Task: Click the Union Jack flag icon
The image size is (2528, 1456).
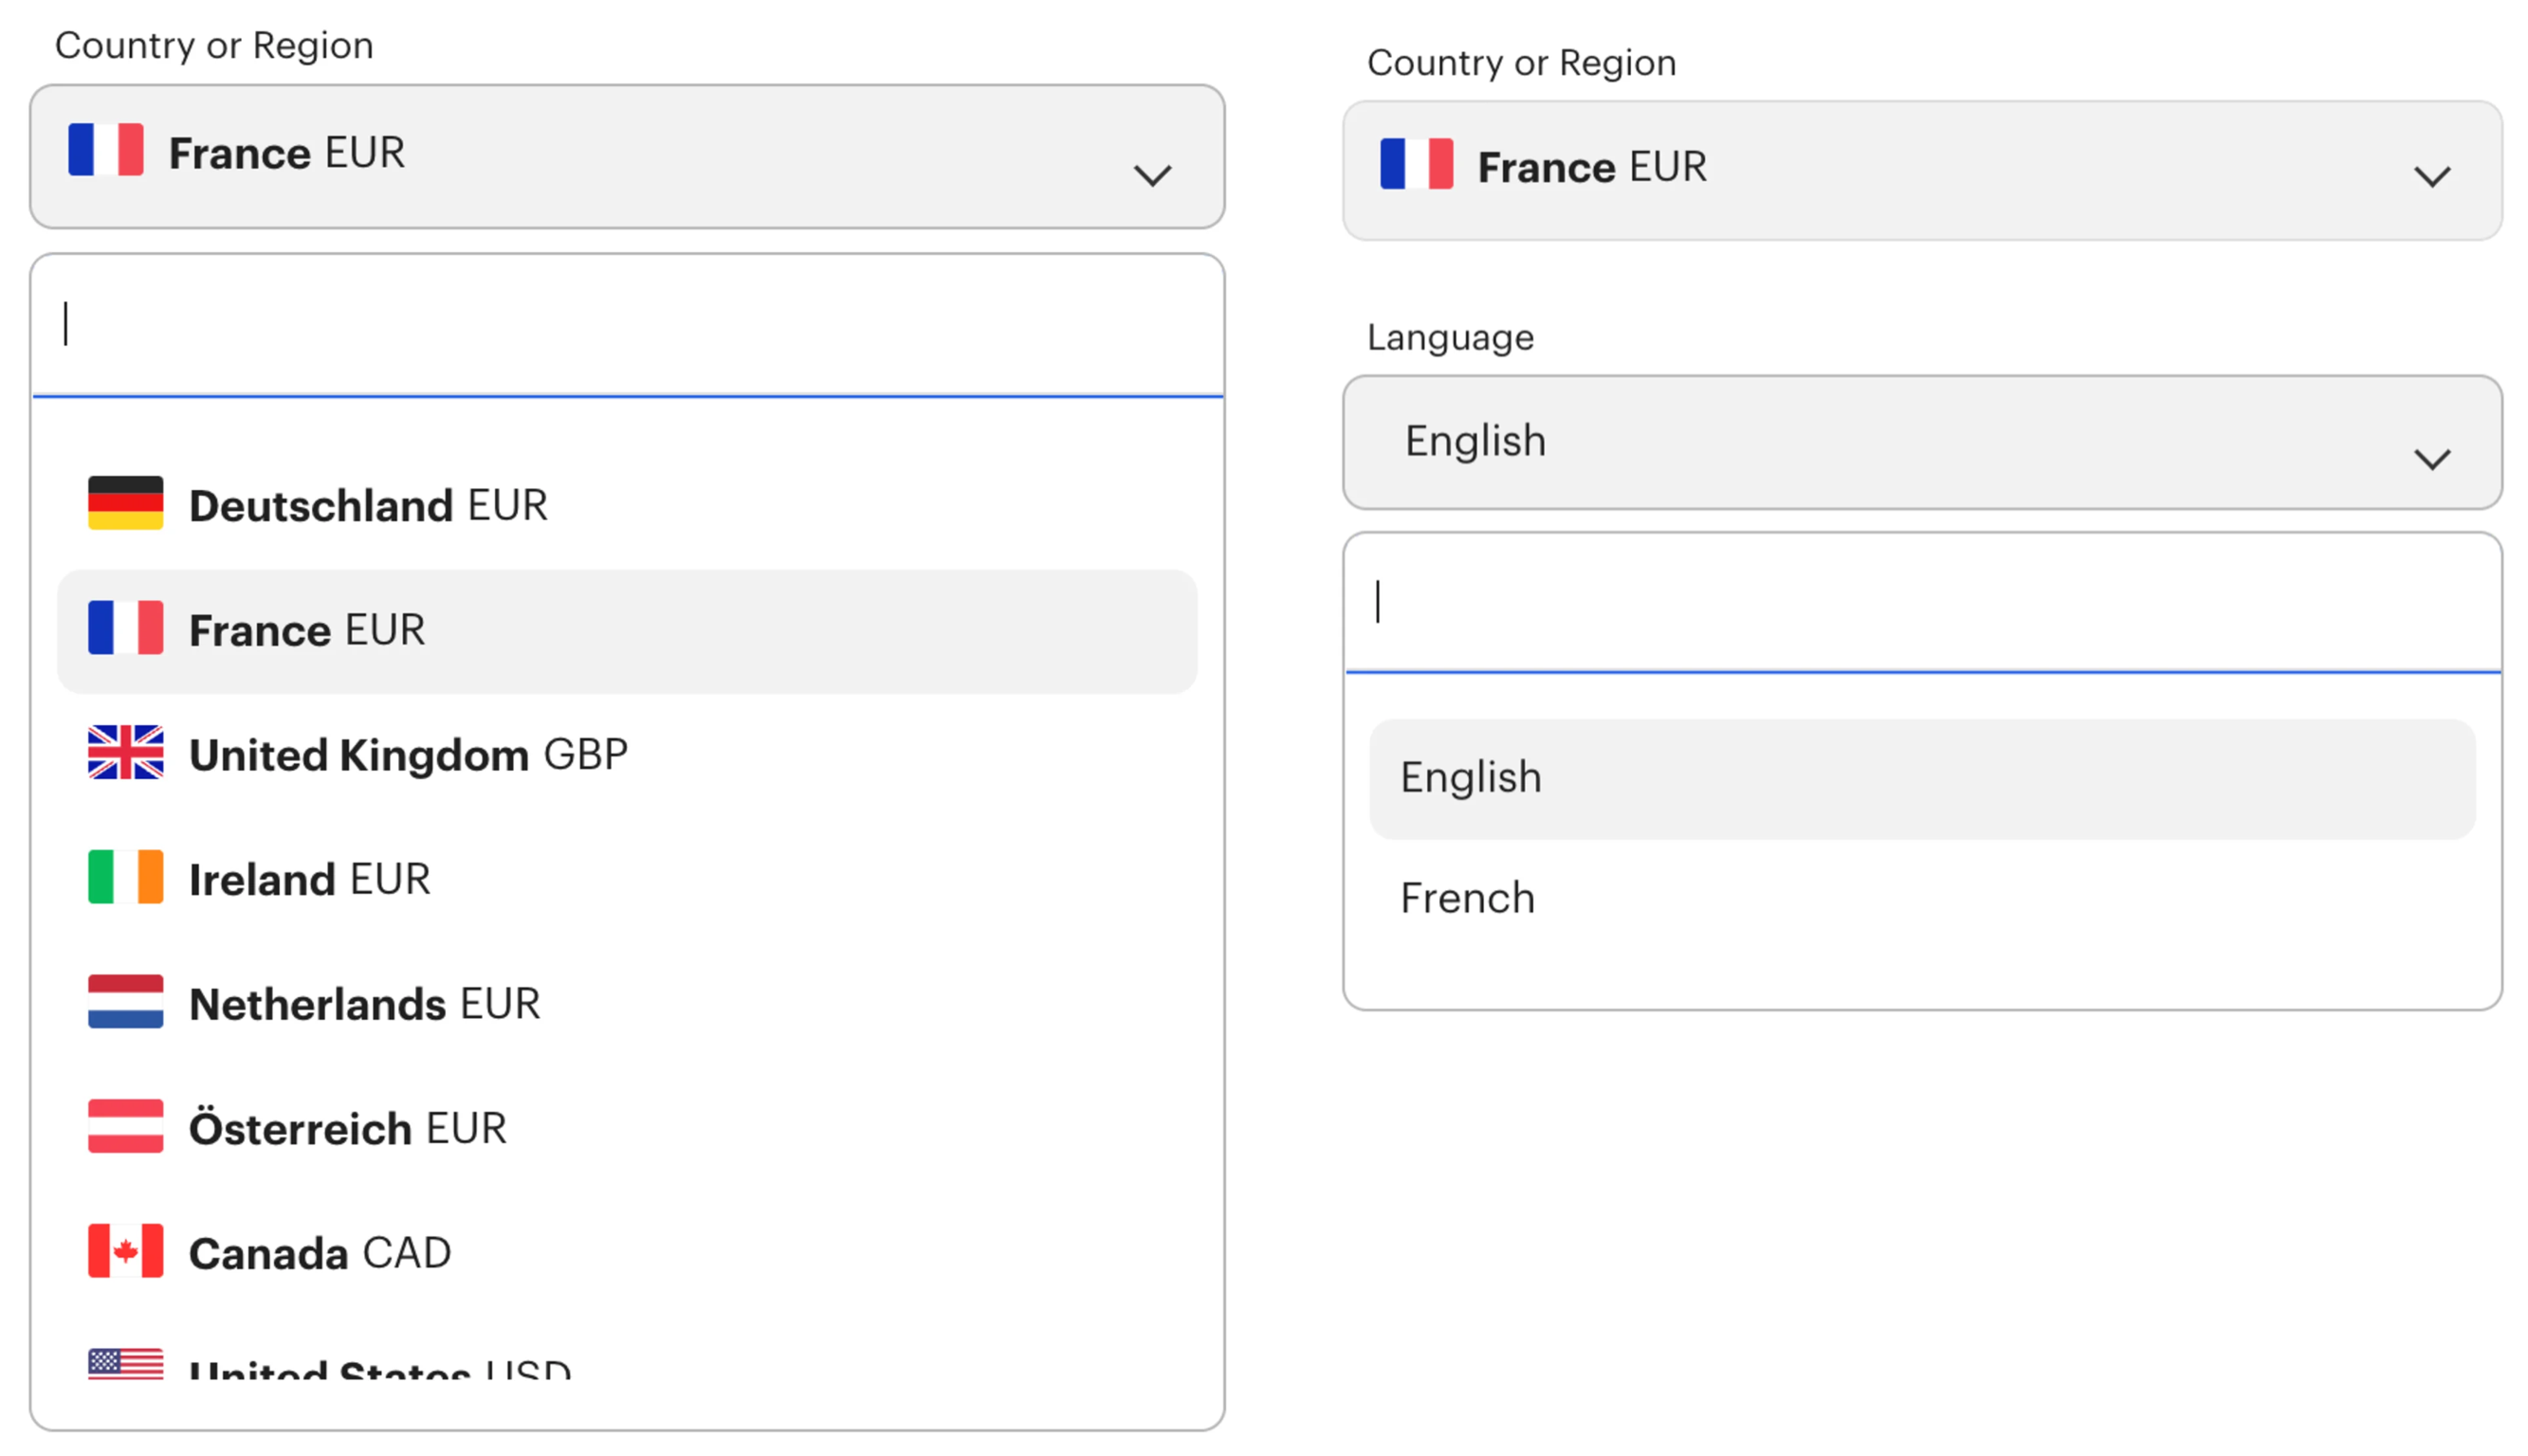Action: [125, 752]
